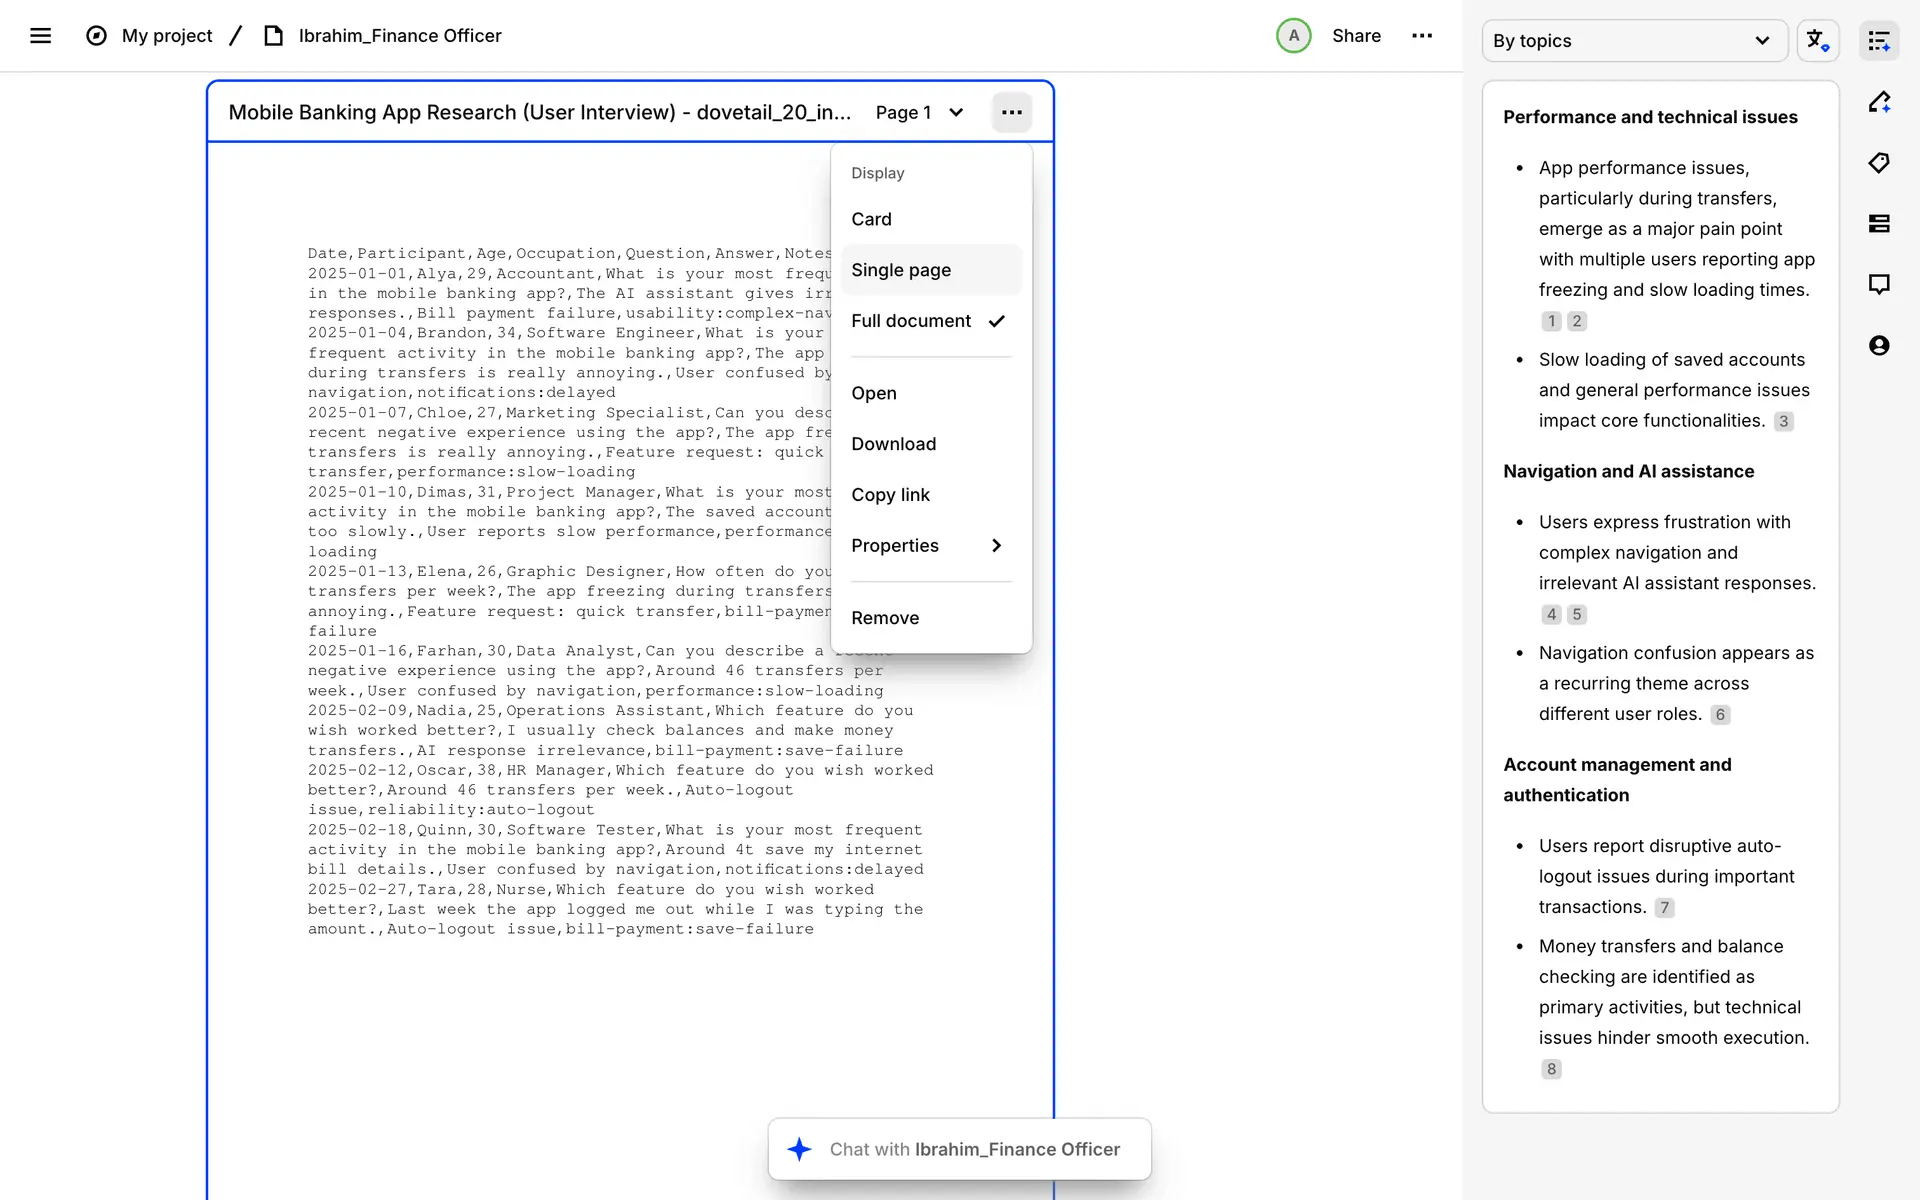Open the AI summary panel icon
Screen dimensions: 1920x1200
coord(1879,41)
